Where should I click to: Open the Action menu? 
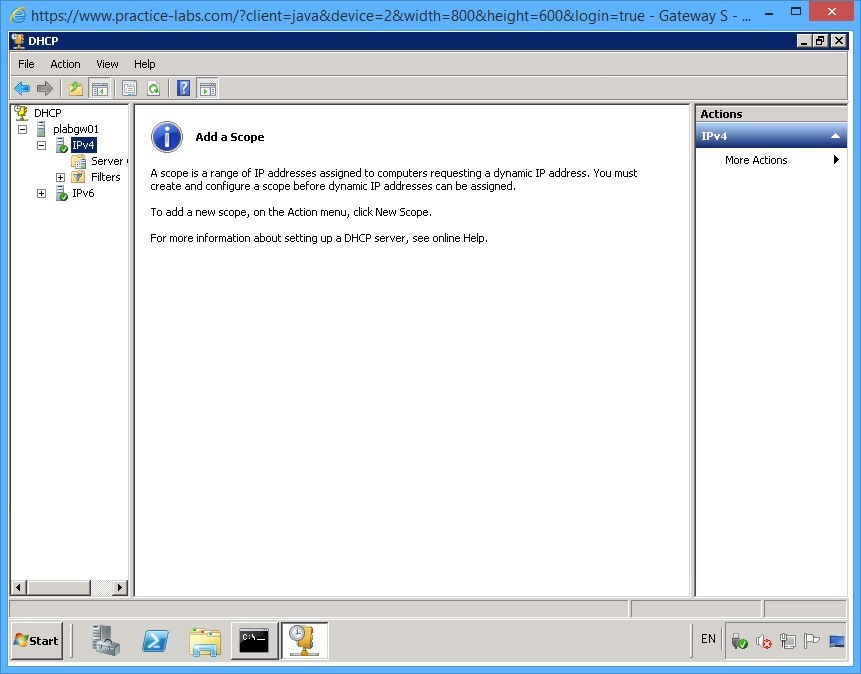[65, 64]
